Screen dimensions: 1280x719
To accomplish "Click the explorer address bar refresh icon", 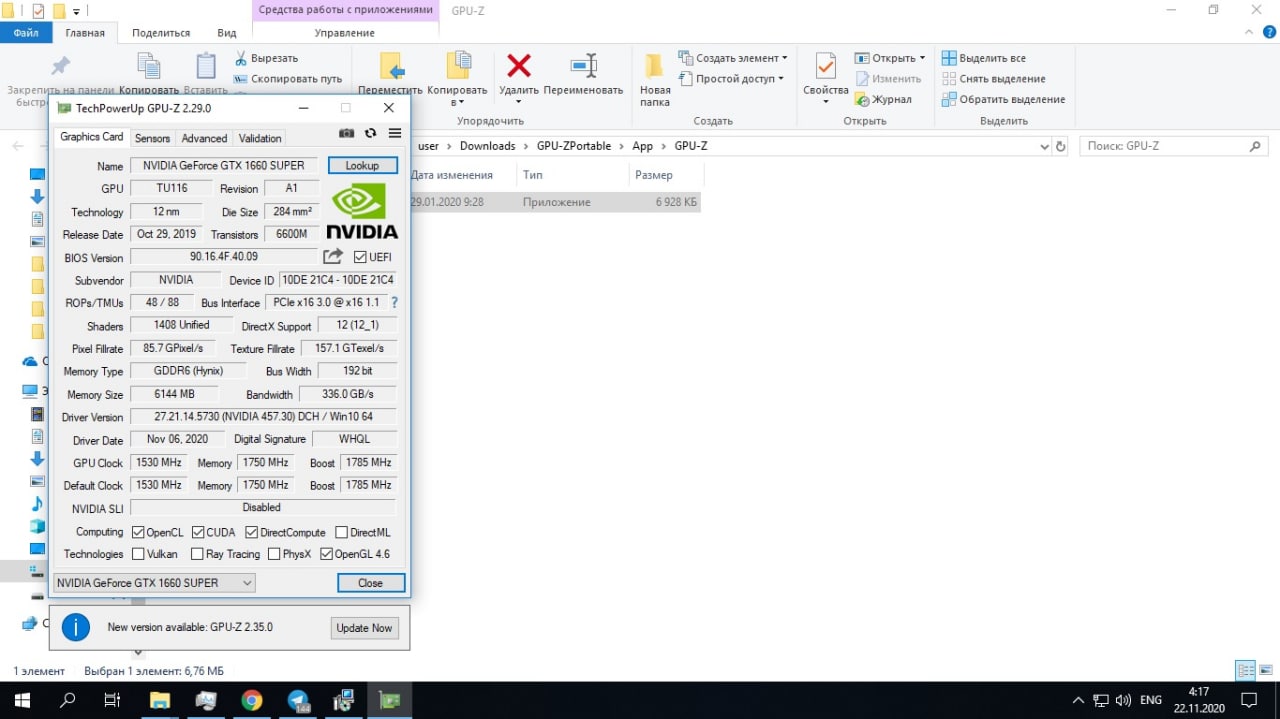I will 1061,146.
